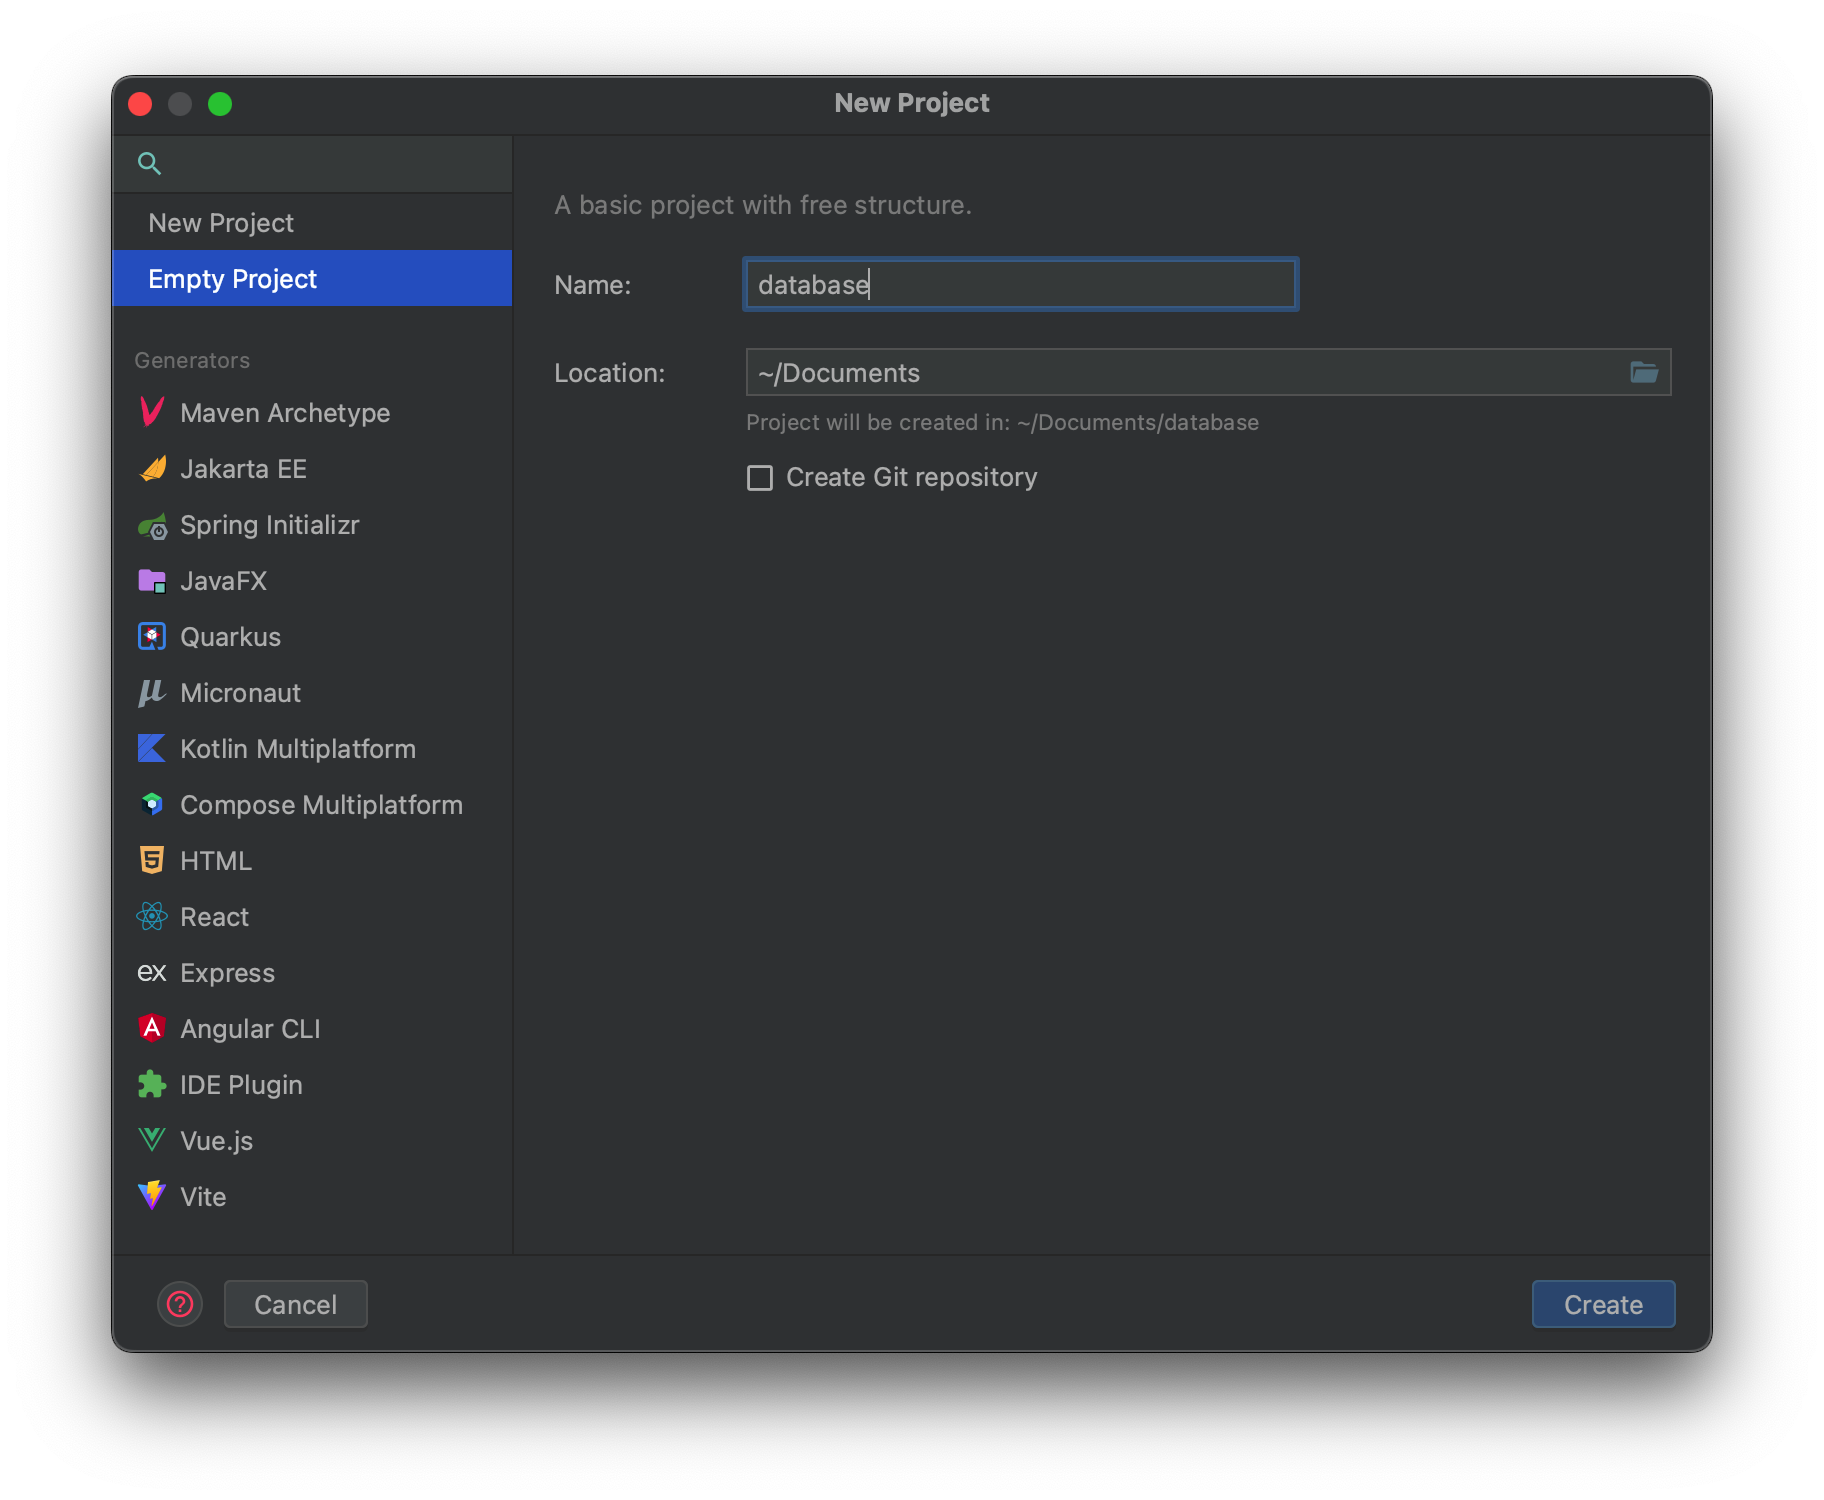Click the Micronaut mu icon

tap(152, 692)
